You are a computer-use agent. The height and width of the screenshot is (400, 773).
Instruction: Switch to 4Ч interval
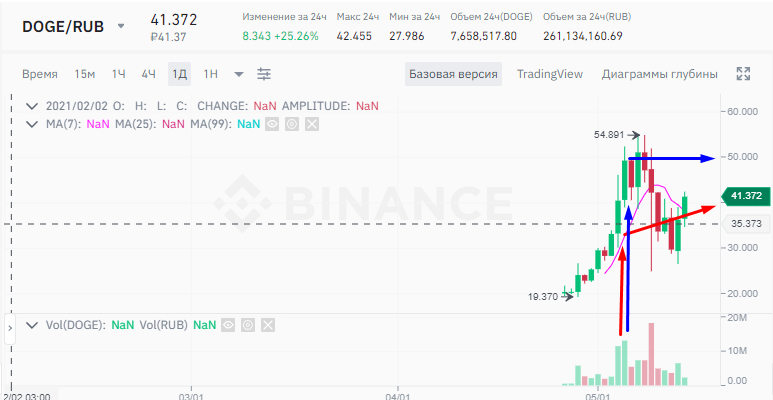point(148,74)
